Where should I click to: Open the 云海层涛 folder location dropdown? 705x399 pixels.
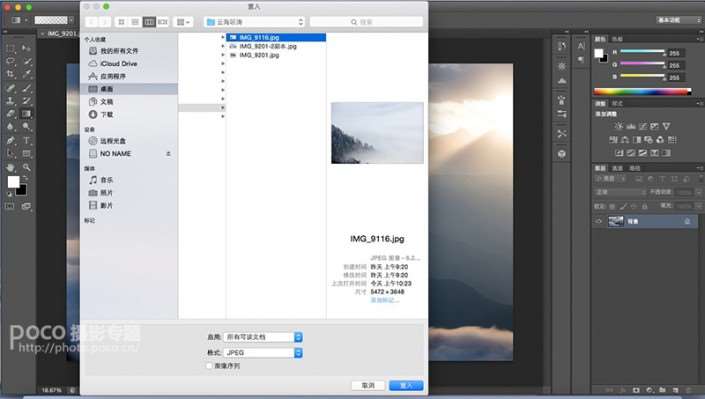(x=254, y=22)
